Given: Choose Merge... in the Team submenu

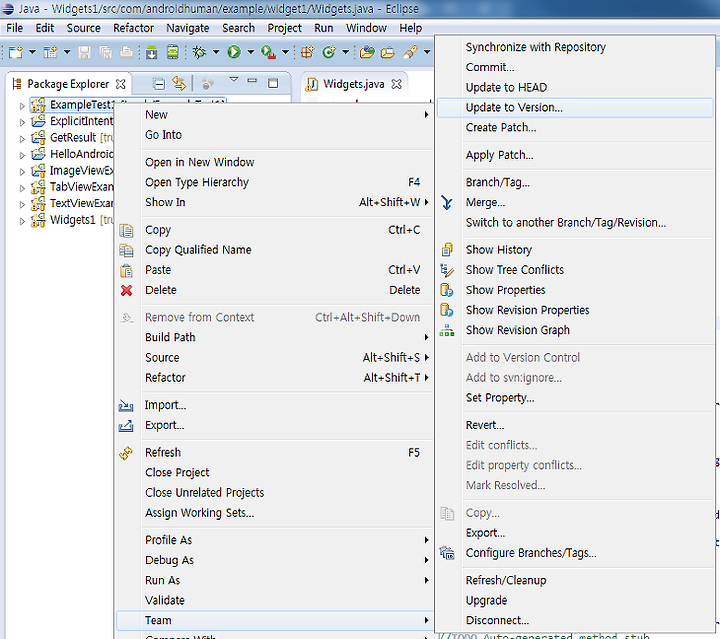Looking at the screenshot, I should 575,202.
